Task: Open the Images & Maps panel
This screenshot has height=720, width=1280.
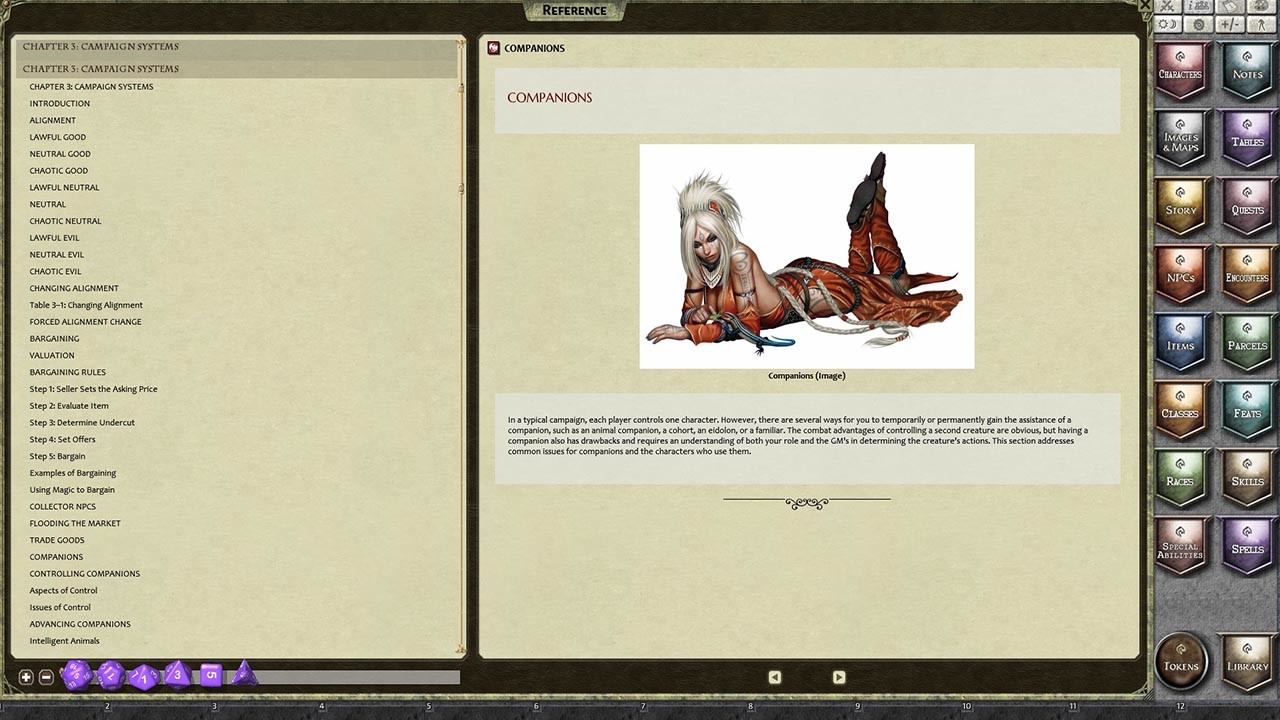Action: [x=1182, y=137]
